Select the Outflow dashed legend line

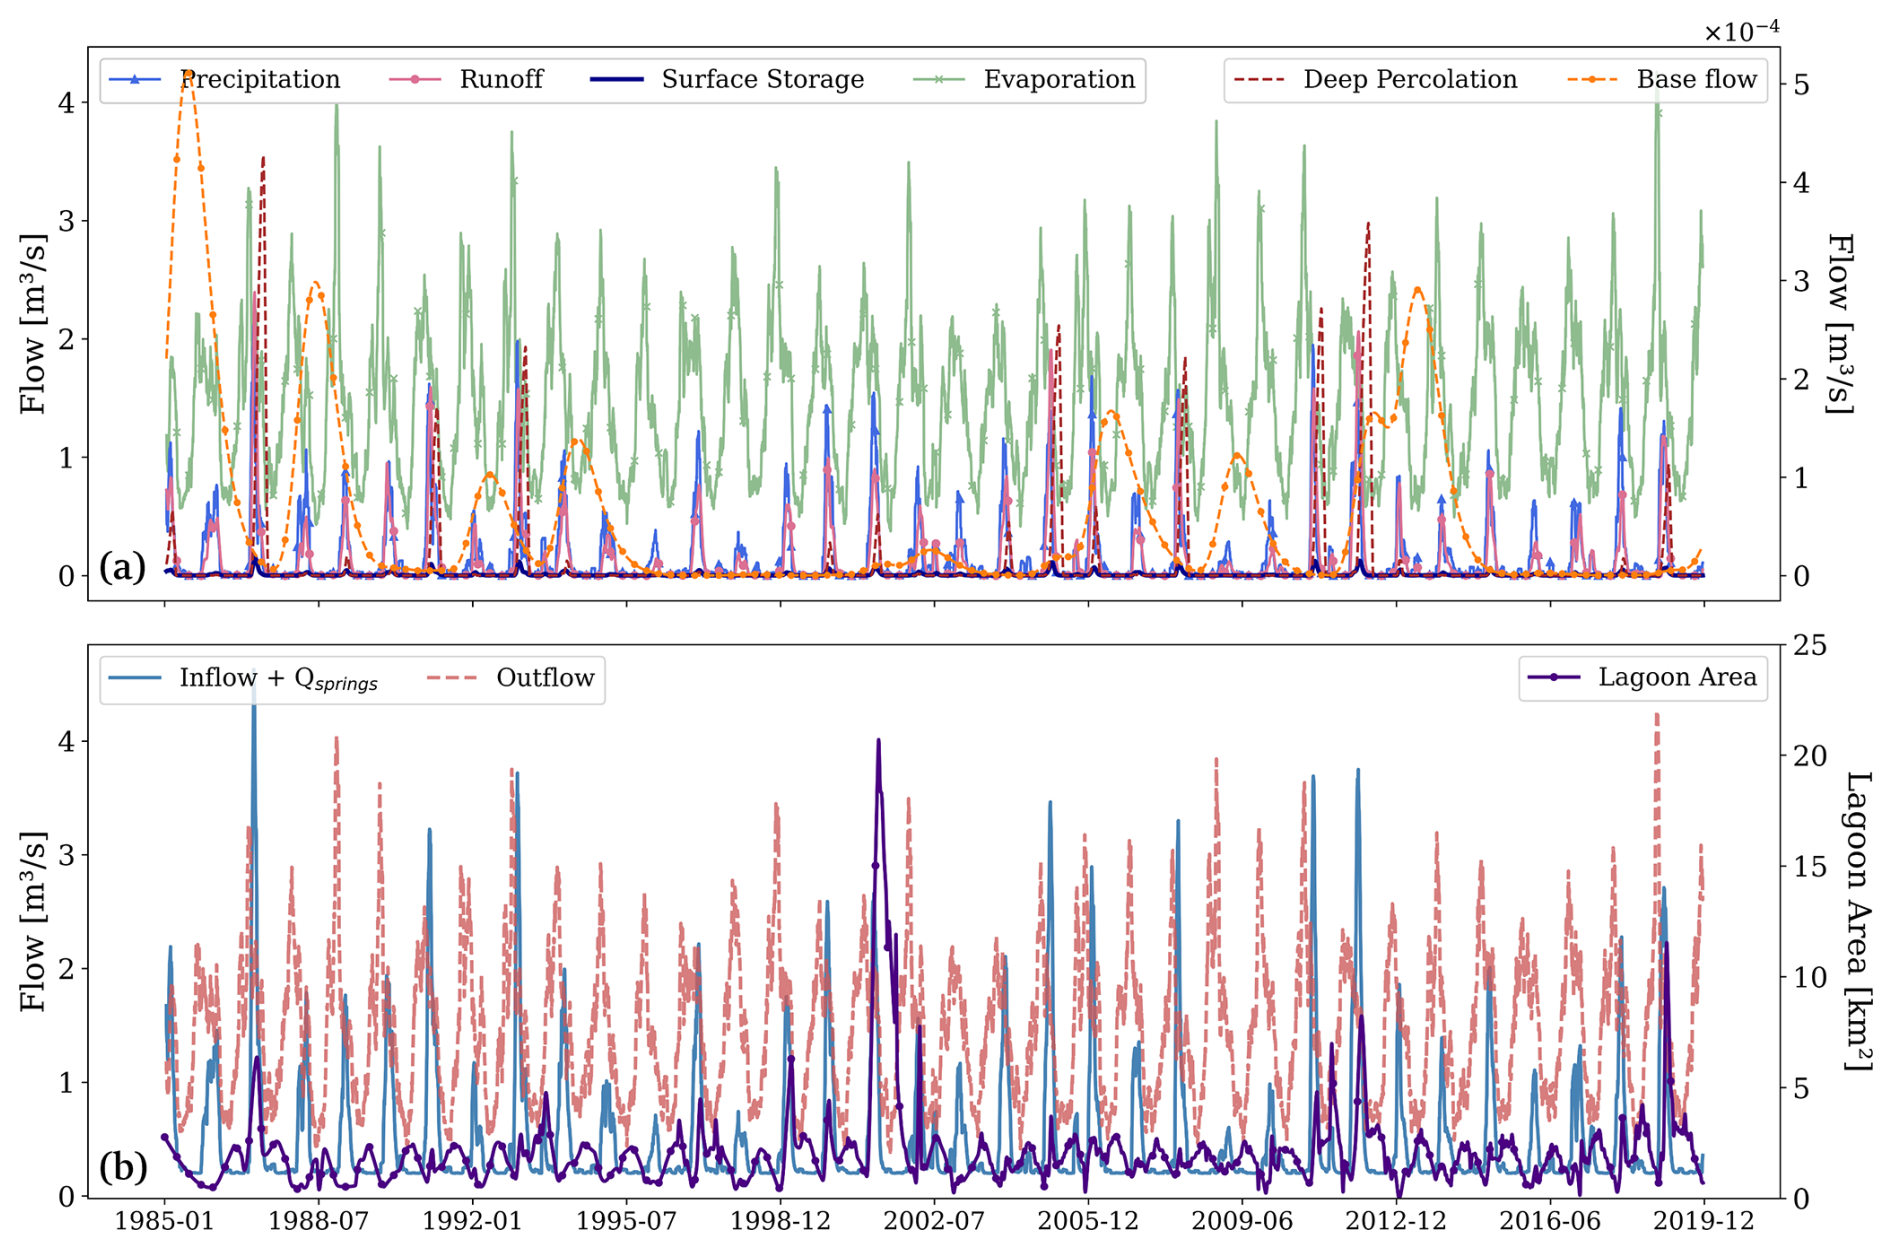452,678
